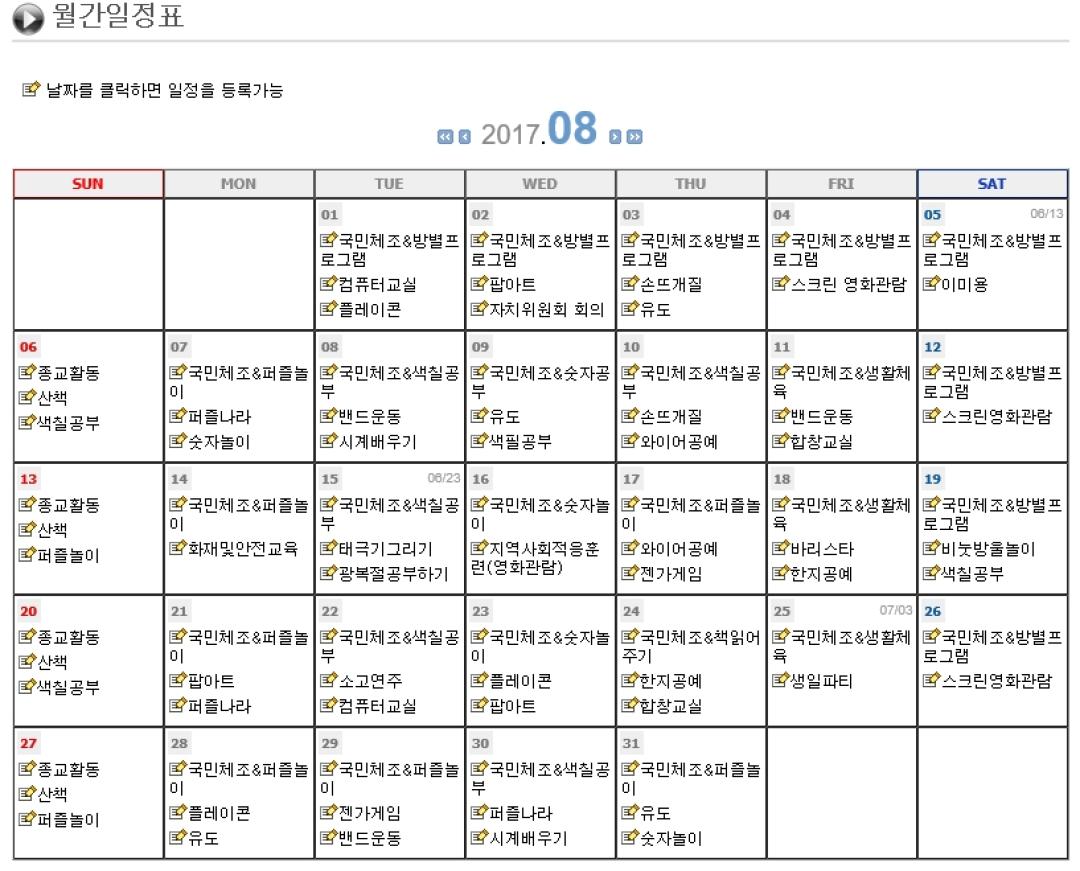The height and width of the screenshot is (871, 1080).
Task: Select date 10 to register schedule
Action: click(631, 346)
